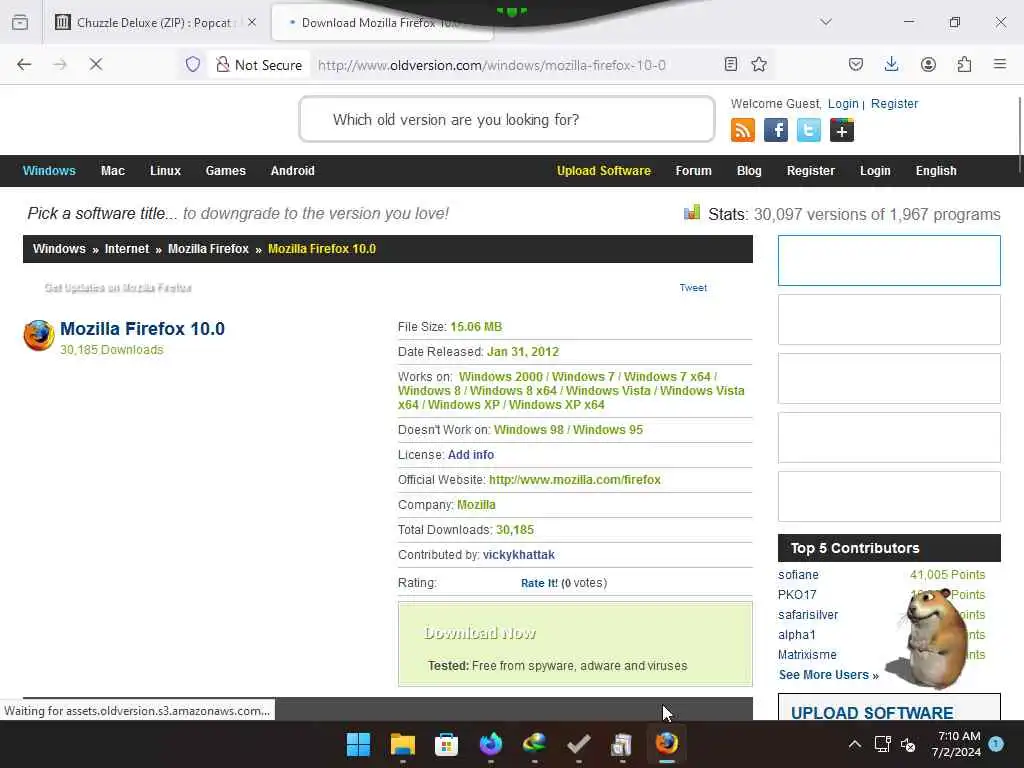
Task: Click the Mozilla company link
Action: point(476,505)
